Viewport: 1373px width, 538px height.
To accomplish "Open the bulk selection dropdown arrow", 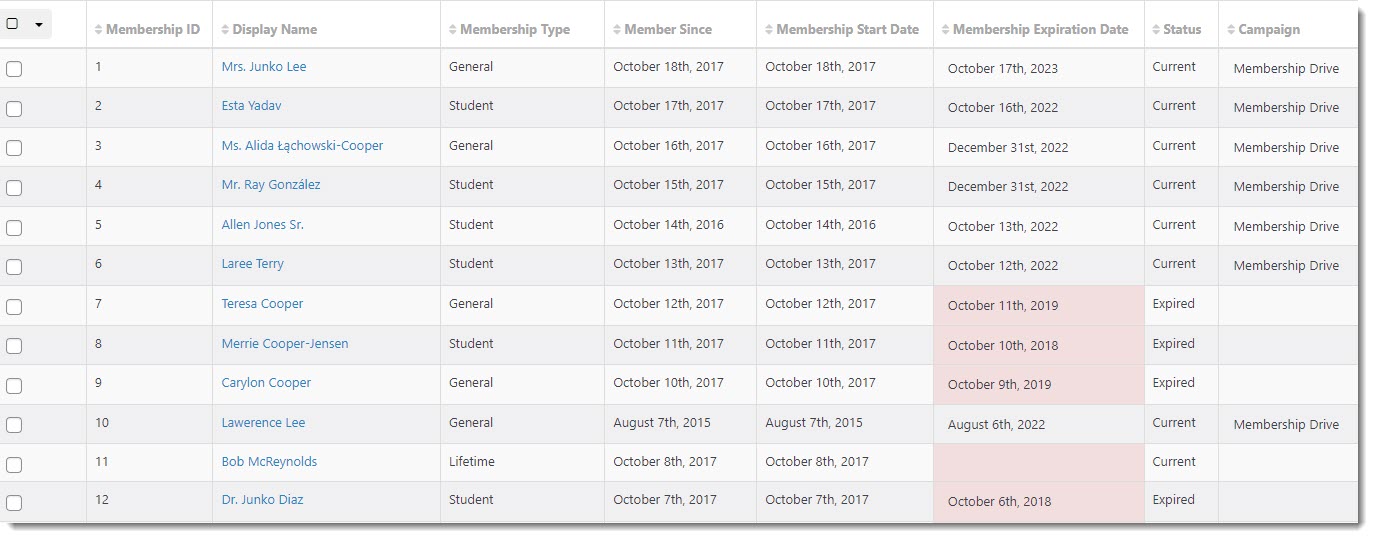I will (38, 24).
